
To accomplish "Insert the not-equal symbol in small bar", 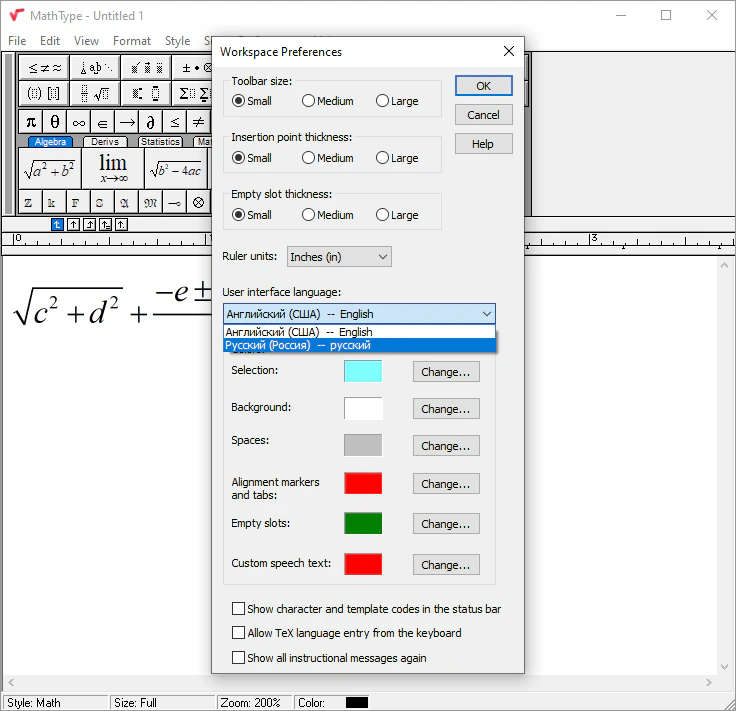I will (x=199, y=122).
